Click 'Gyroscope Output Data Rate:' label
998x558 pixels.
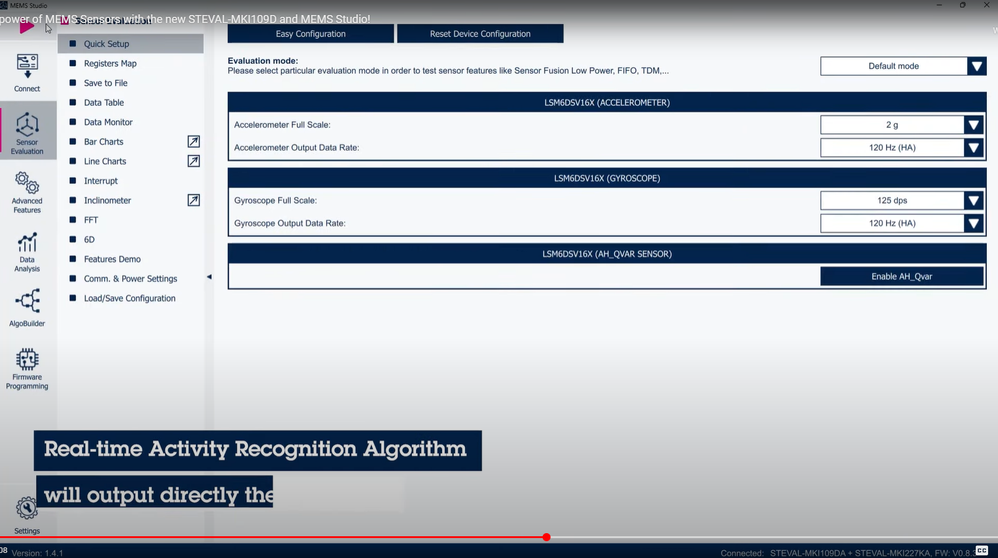[x=290, y=223]
